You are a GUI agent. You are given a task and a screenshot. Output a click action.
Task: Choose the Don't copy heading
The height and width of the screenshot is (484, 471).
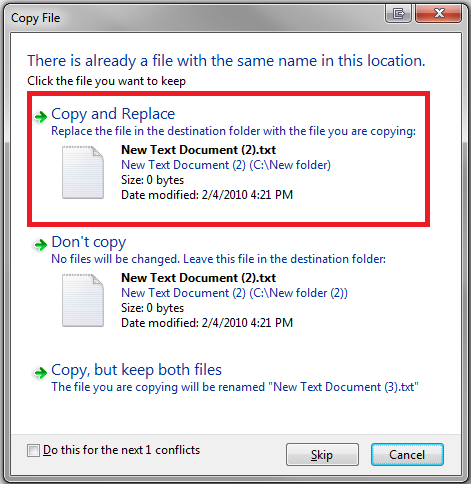89,242
